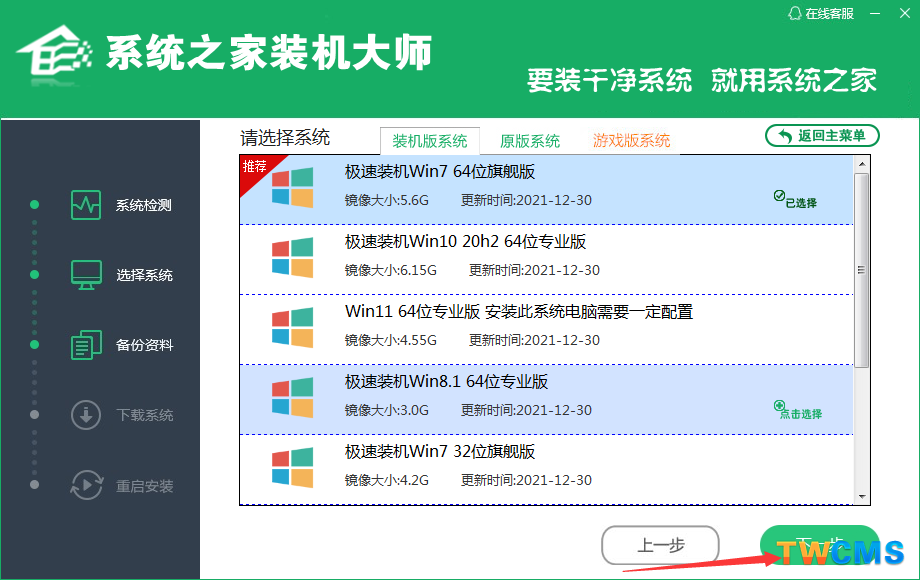
Task: Click 镜像大小:4.55G text
Action: pos(391,340)
